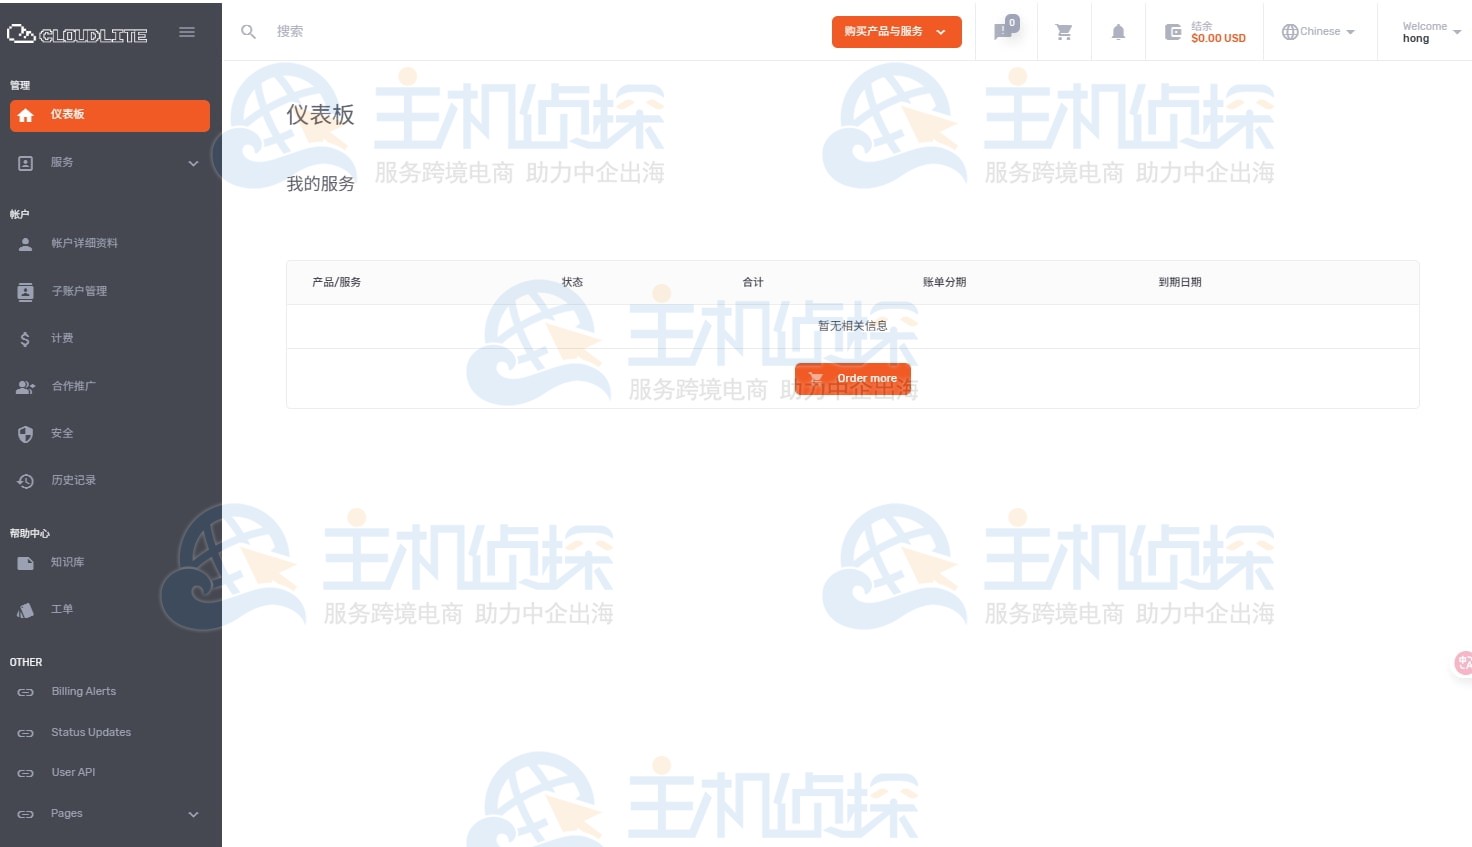Viewport: 1472px width, 847px height.
Task: Open the 工单 tickets icon
Action: click(25, 609)
